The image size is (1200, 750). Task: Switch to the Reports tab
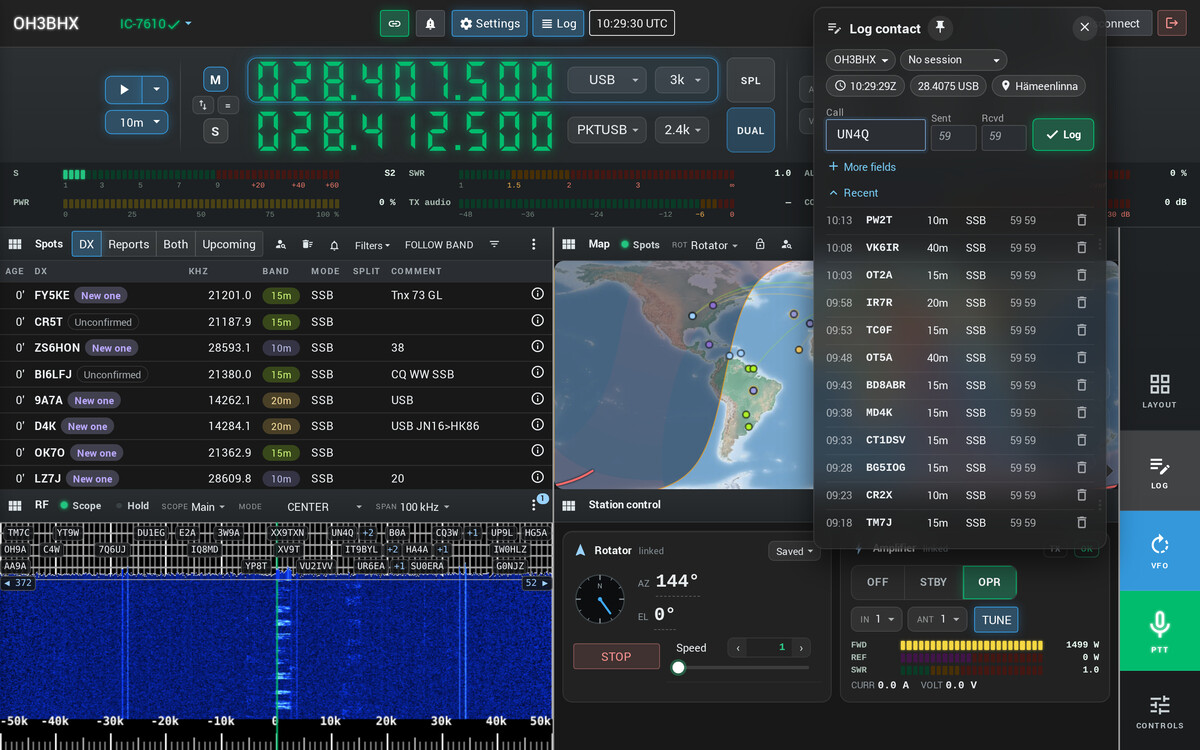tap(129, 244)
